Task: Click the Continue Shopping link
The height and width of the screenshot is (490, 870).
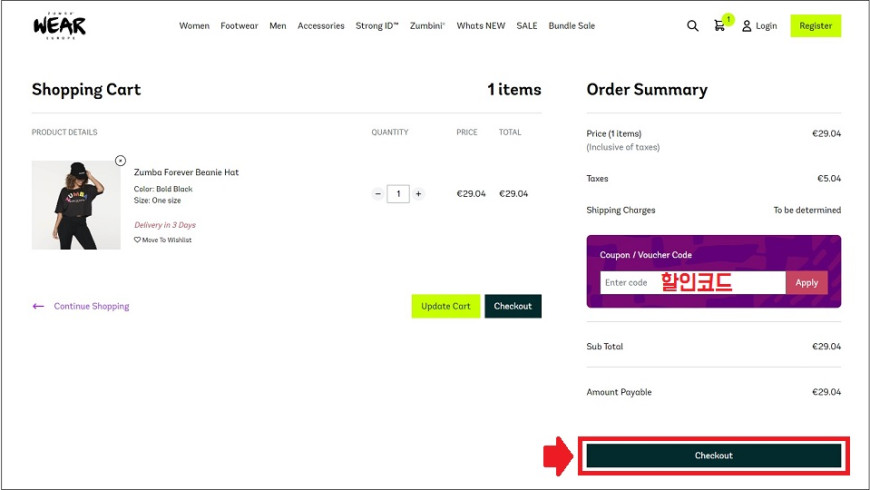Action: (92, 306)
